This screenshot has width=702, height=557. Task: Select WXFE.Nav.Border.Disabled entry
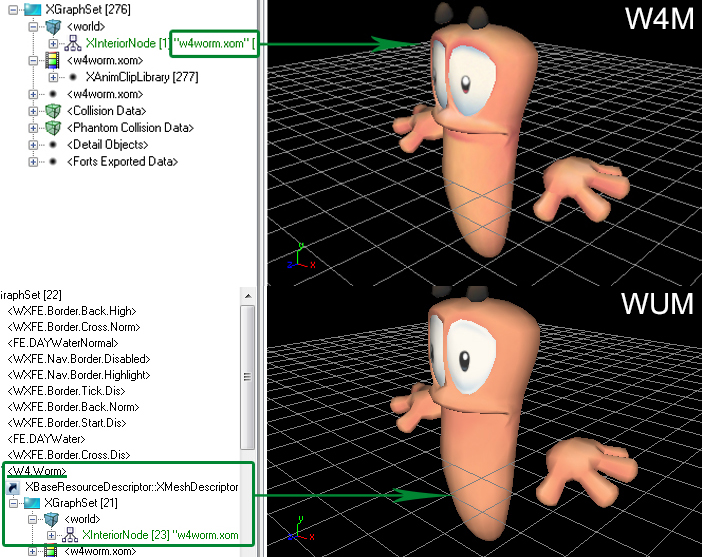[79, 359]
